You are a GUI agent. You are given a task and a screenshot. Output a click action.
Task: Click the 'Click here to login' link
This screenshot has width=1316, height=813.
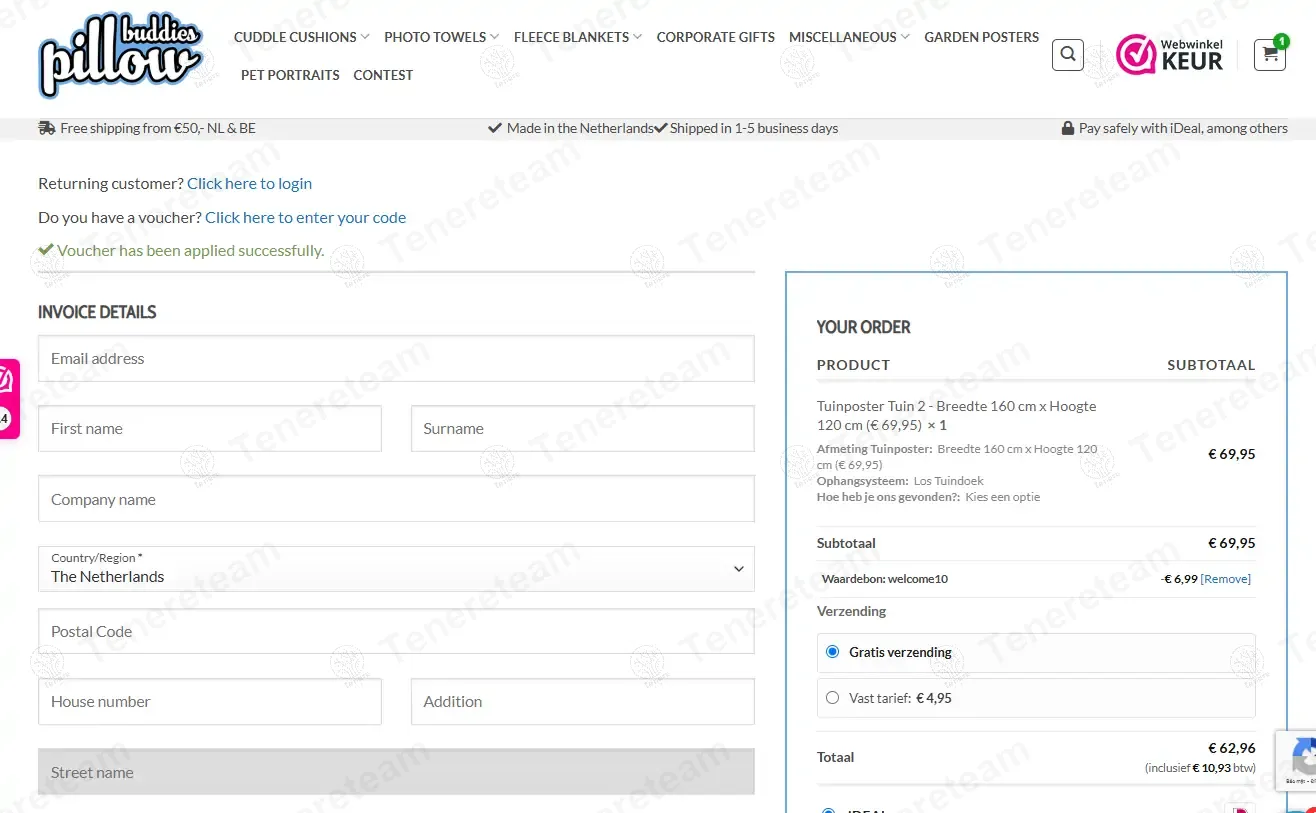[x=249, y=184]
